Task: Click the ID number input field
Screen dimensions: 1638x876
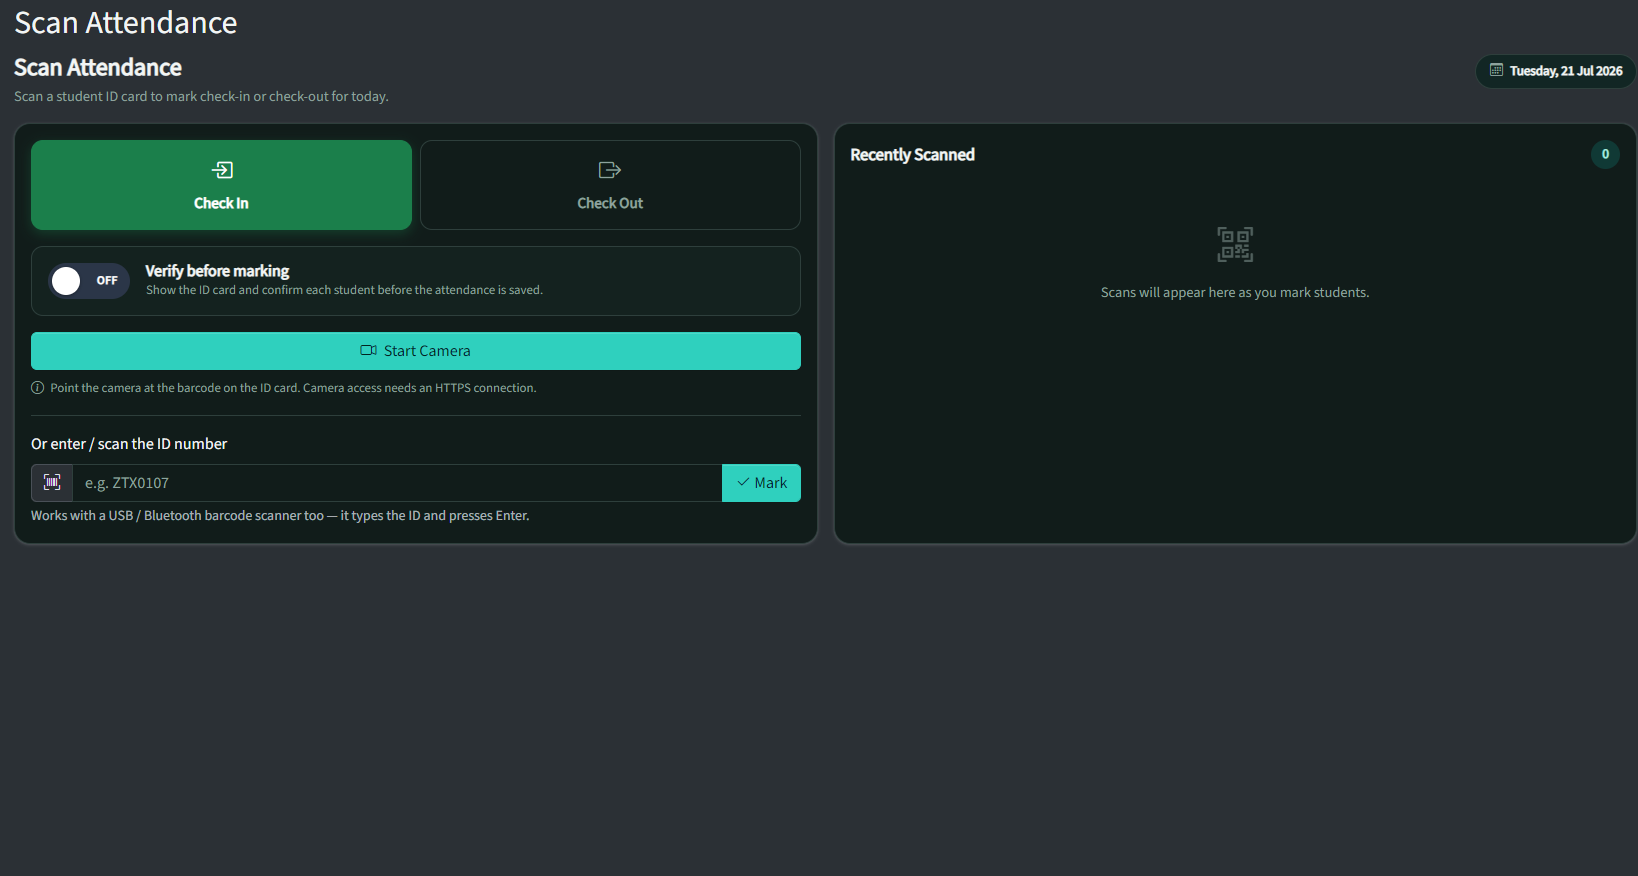Action: tap(397, 483)
